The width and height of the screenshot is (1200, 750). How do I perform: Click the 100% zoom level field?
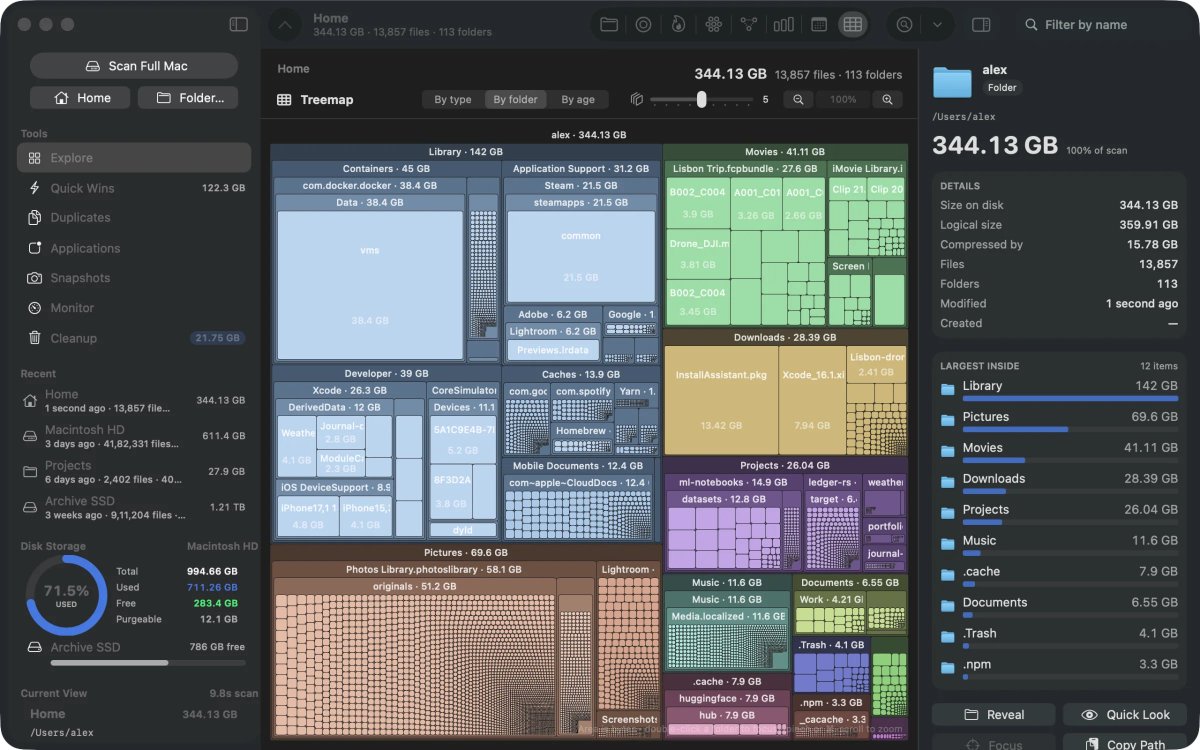click(843, 99)
